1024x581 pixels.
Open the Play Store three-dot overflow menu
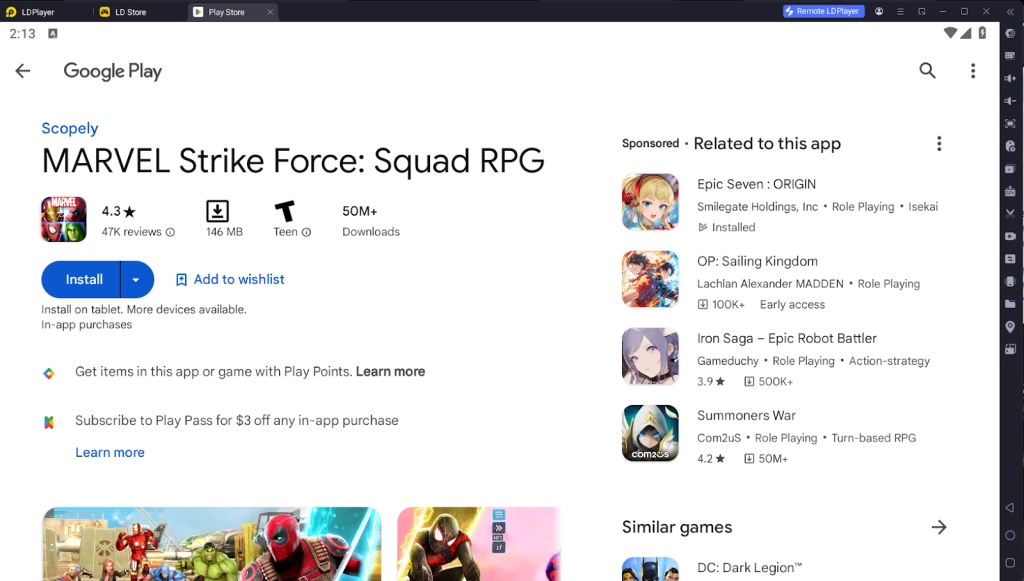pyautogui.click(x=972, y=70)
